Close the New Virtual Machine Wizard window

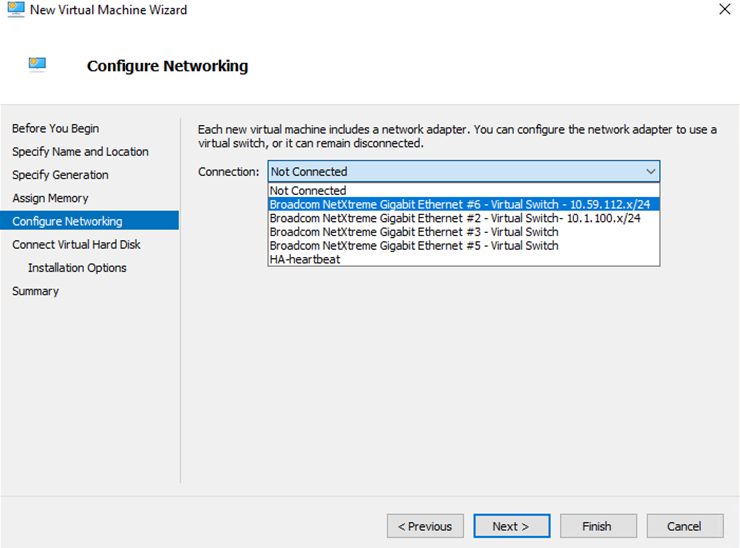(724, 10)
